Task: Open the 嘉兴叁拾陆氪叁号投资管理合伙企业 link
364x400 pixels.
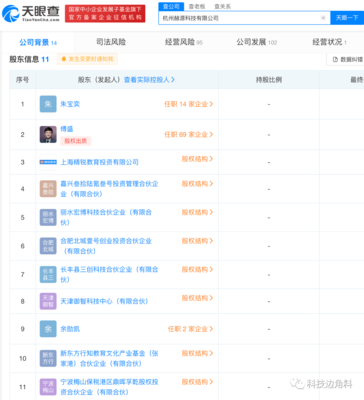Action: click(109, 189)
